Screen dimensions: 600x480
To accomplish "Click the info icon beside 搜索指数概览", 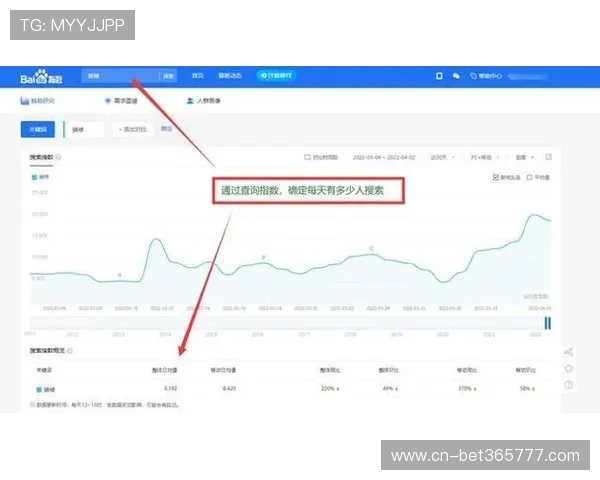I will [70, 351].
